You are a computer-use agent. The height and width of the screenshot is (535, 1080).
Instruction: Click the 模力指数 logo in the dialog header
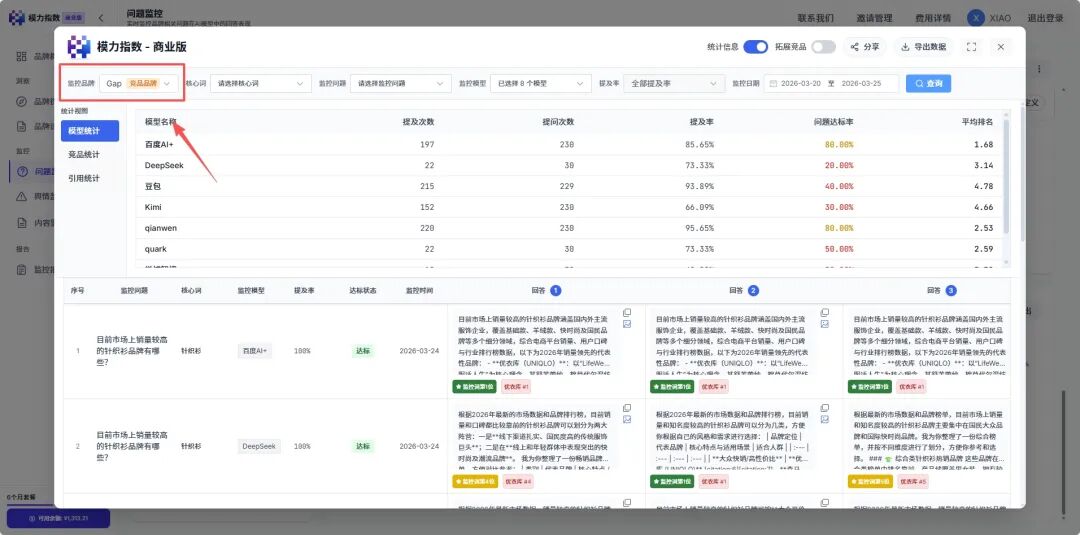pyautogui.click(x=79, y=47)
